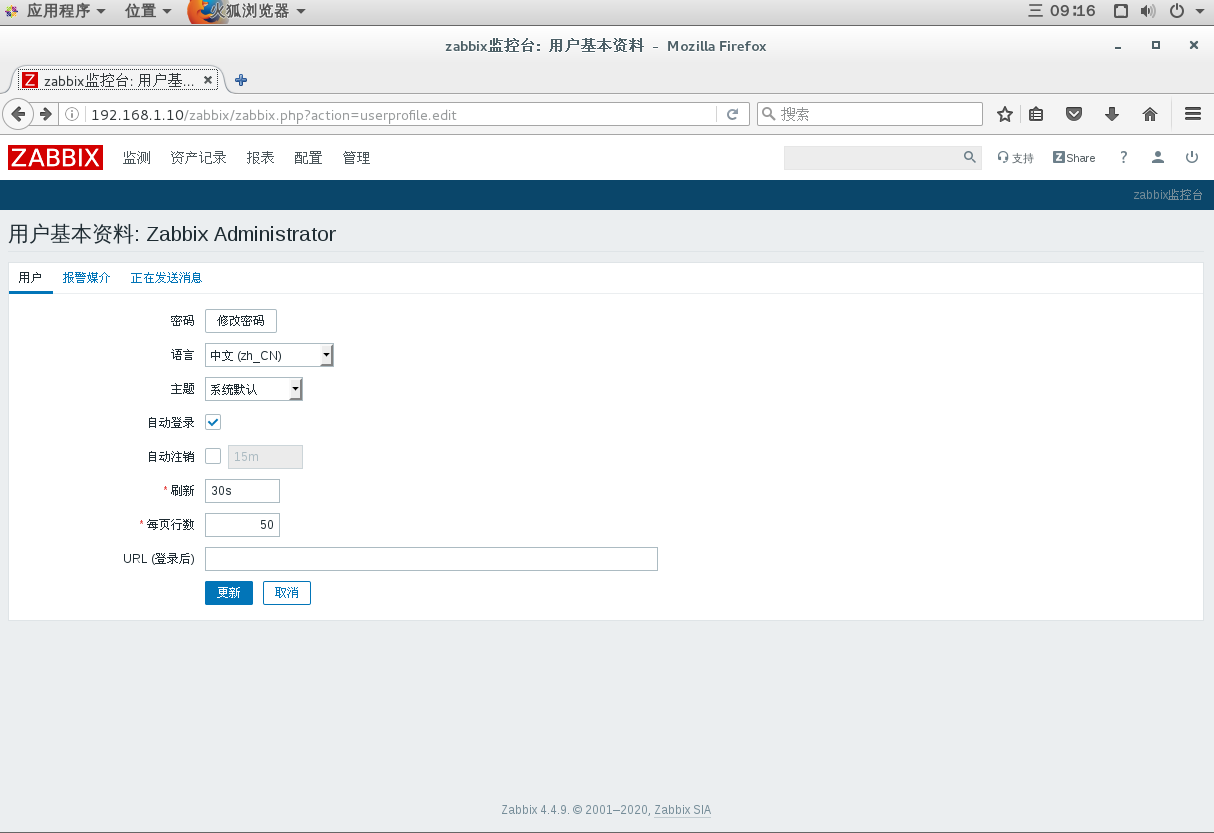Click the Firefox address bar URL
The image size is (1214, 833).
[x=273, y=115]
